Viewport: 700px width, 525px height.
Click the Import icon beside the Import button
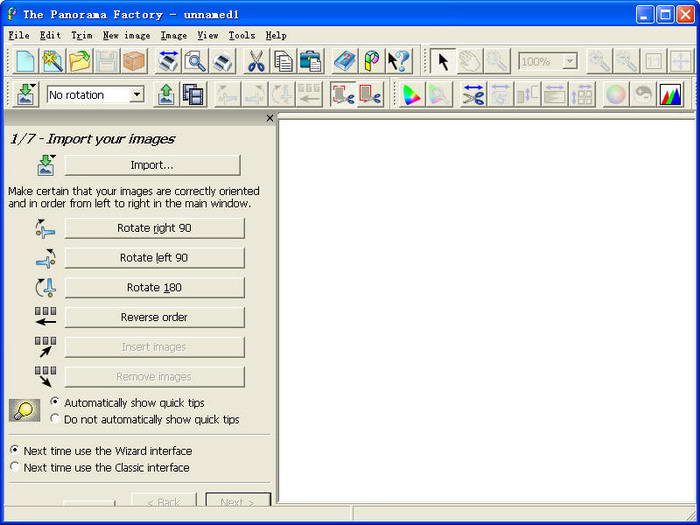pos(46,165)
